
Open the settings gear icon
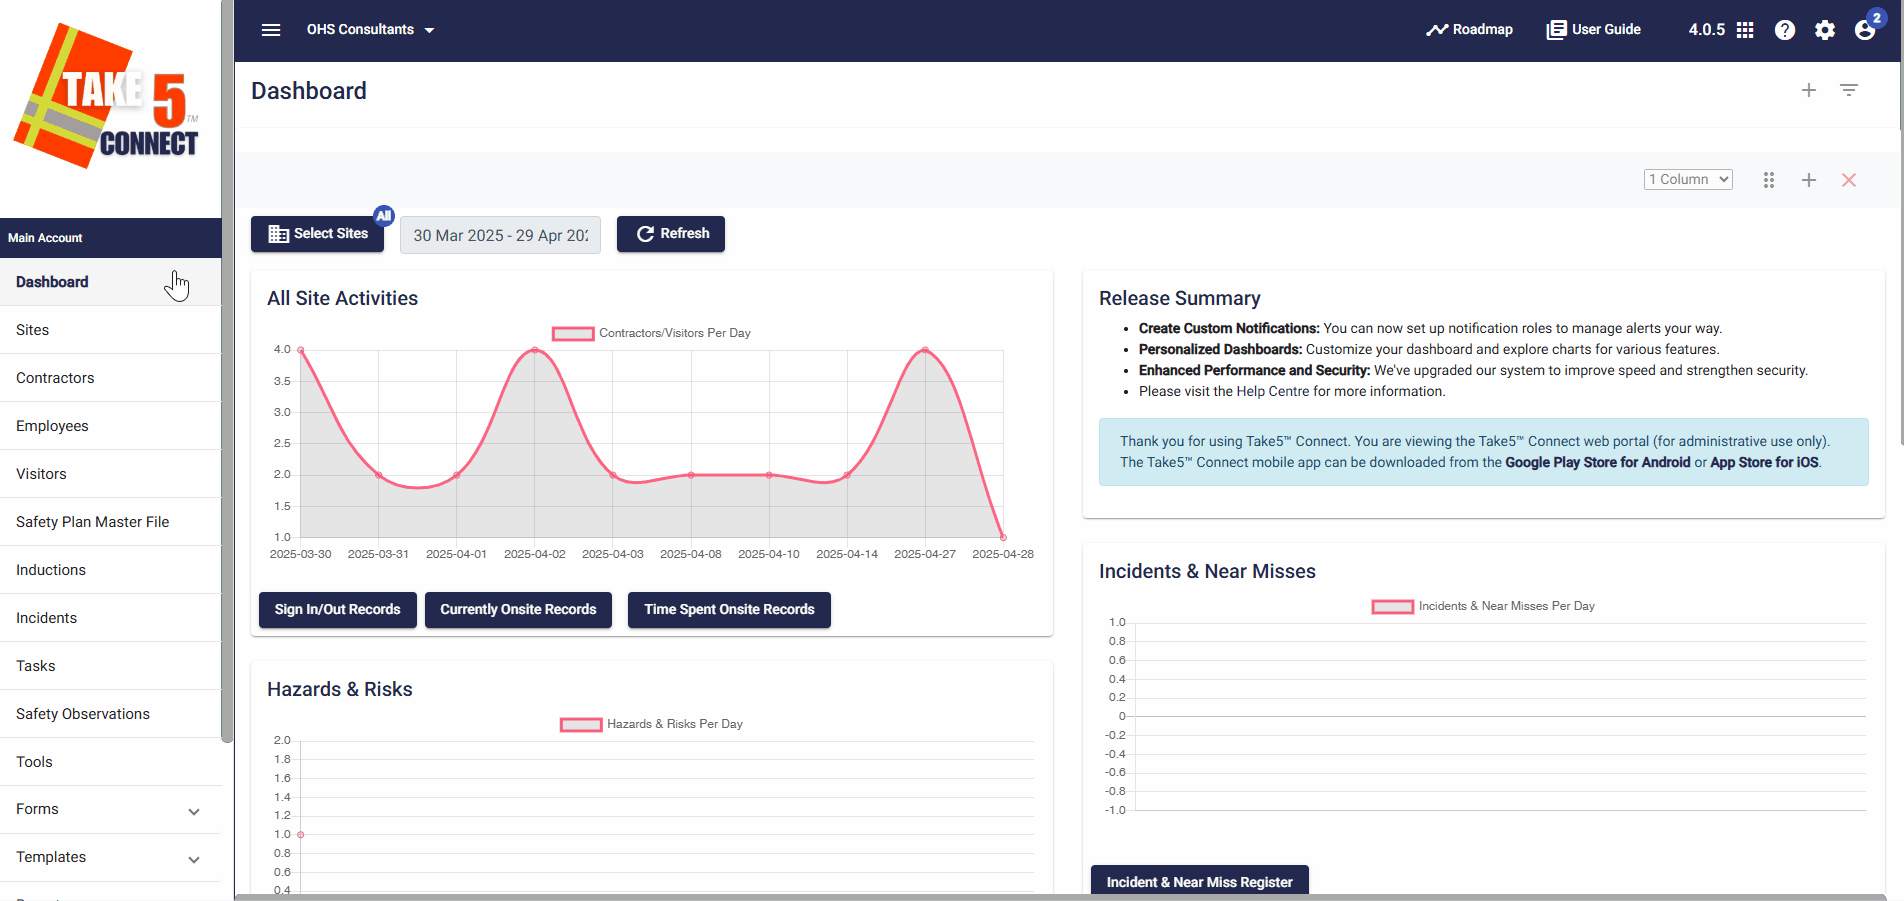click(x=1825, y=30)
